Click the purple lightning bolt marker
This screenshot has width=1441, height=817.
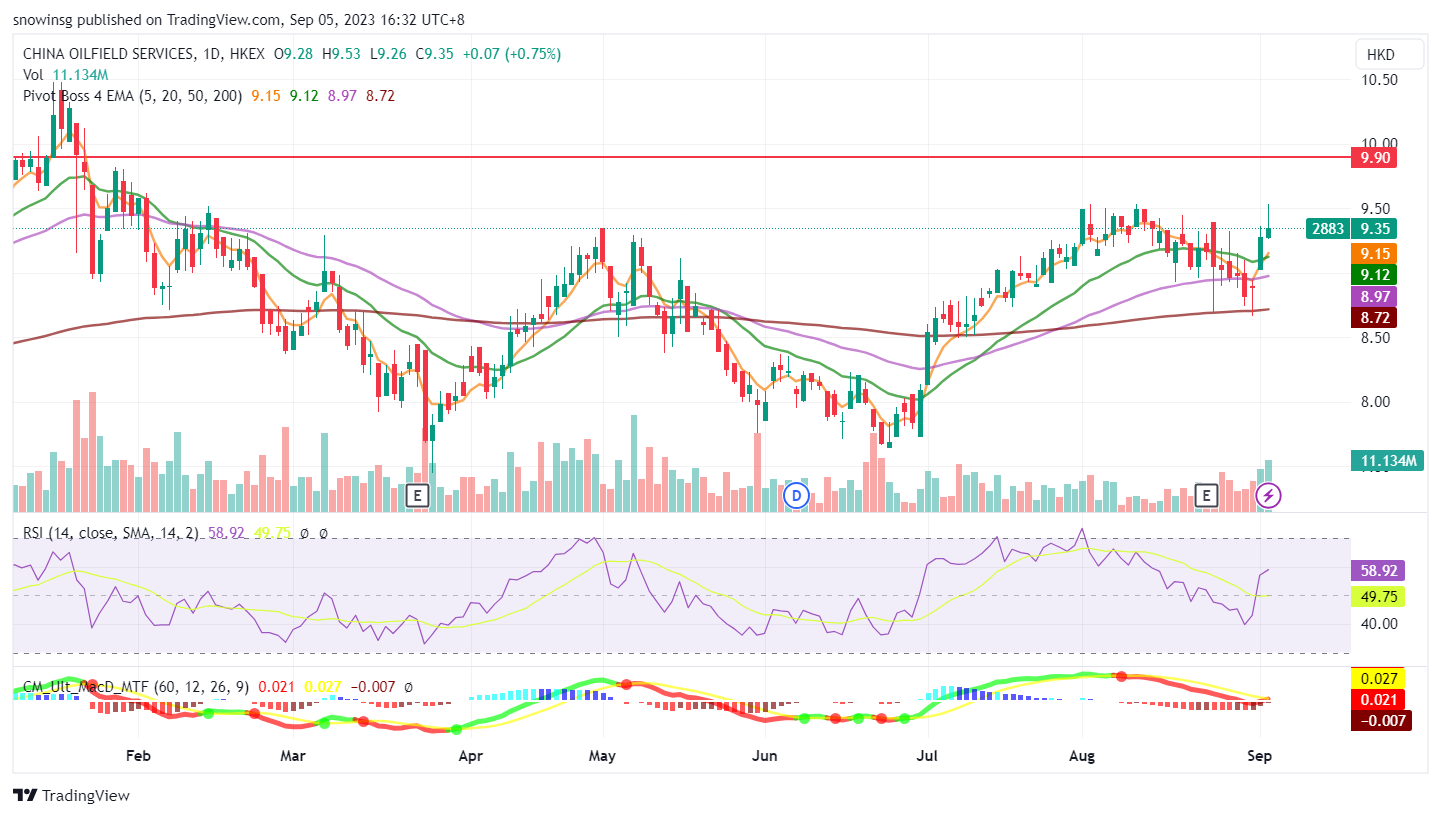(x=1269, y=495)
